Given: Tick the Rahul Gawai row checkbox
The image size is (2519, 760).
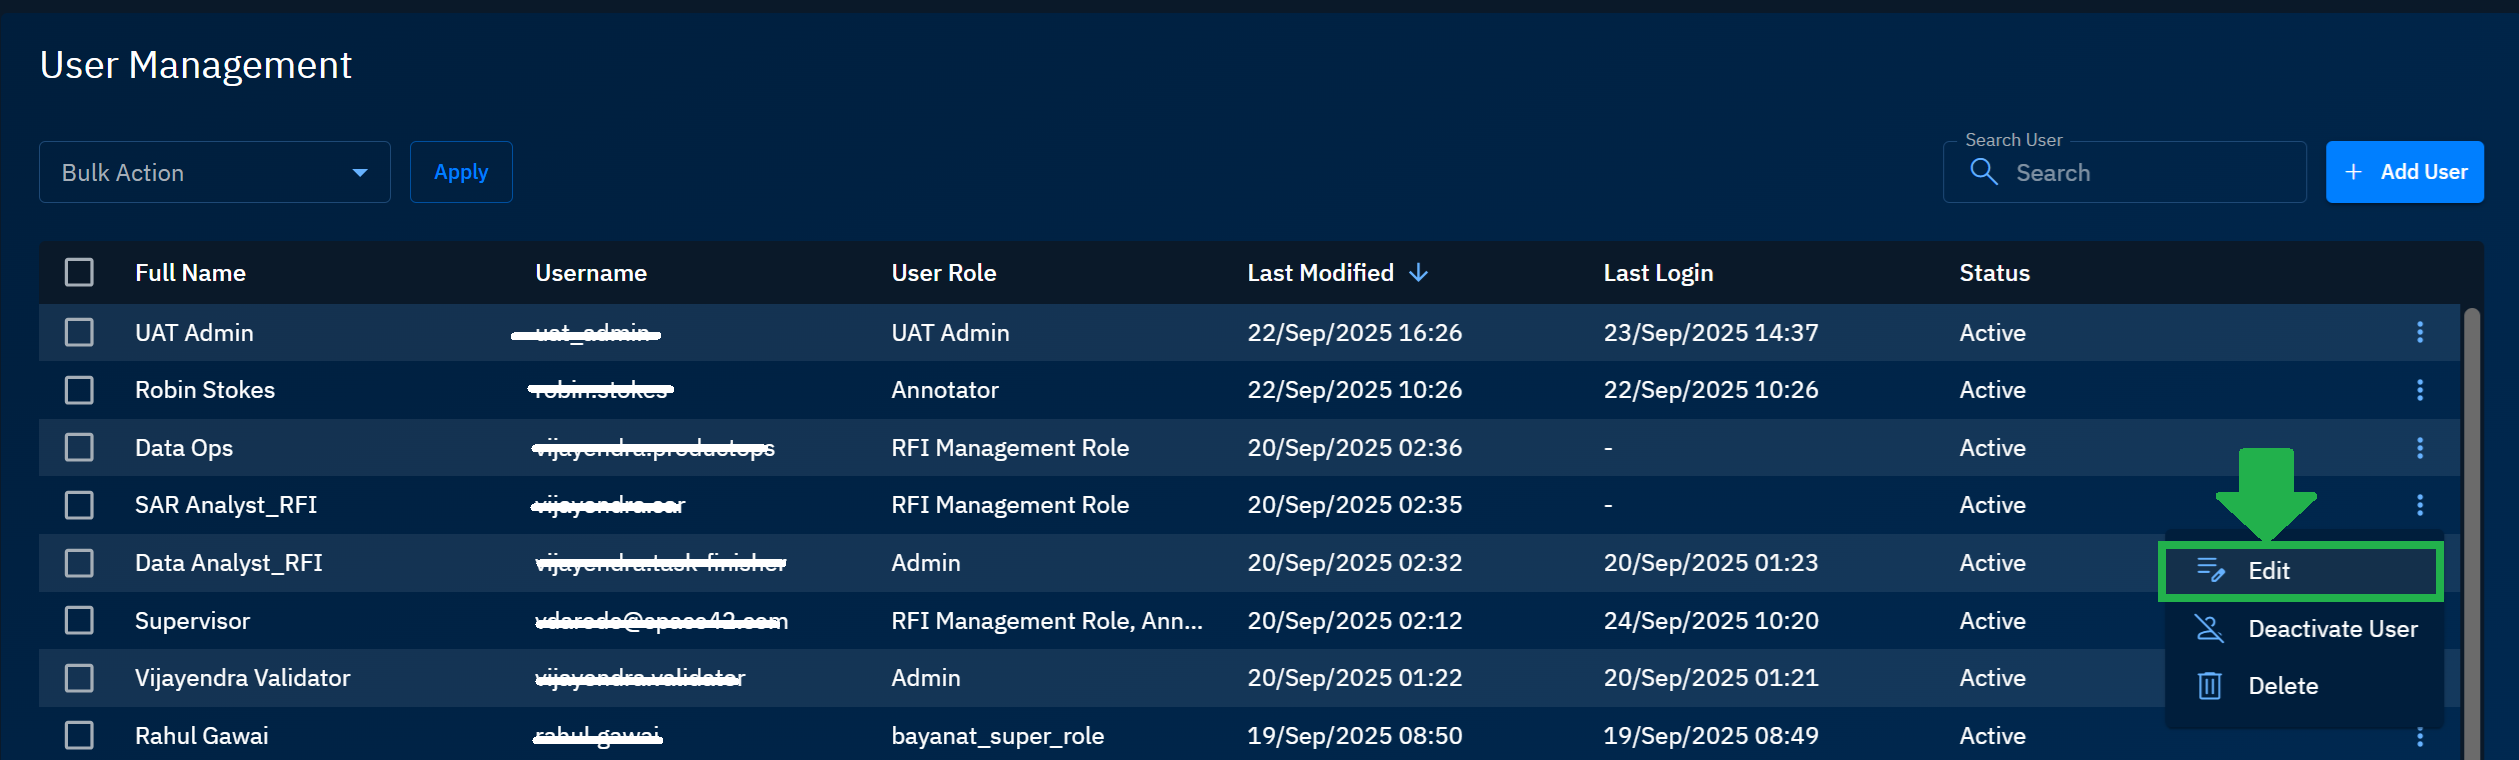Looking at the screenshot, I should 79,736.
